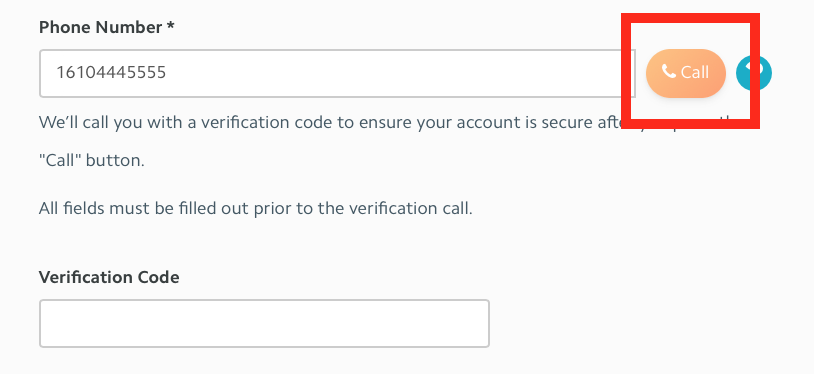Click the phone handset icon in the Call button

(x=669, y=71)
